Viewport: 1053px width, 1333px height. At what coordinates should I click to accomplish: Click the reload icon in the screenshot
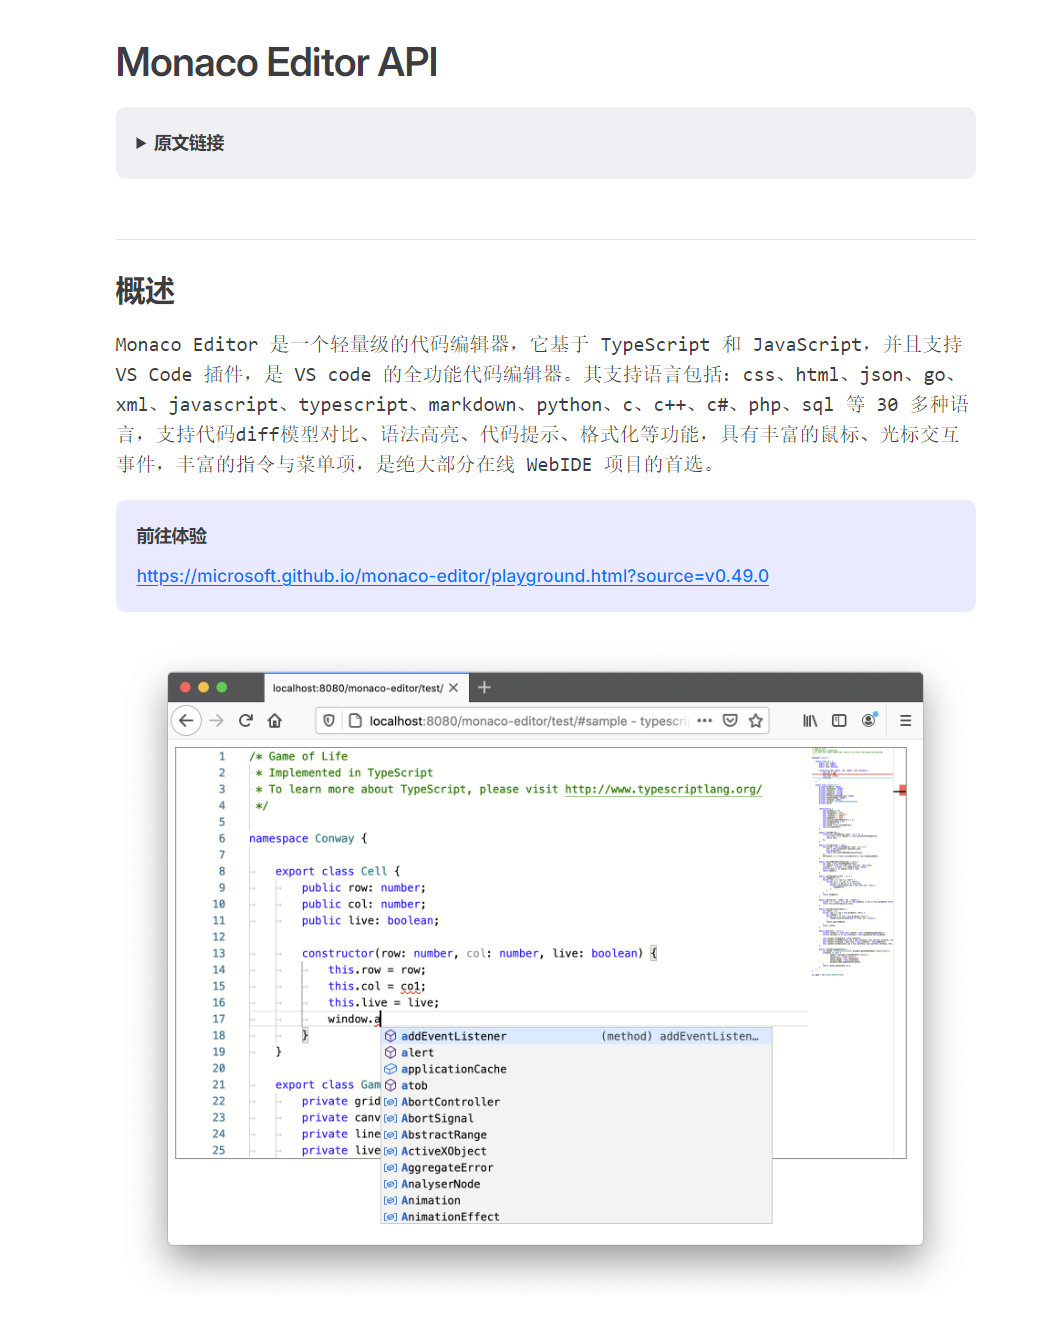tap(246, 720)
